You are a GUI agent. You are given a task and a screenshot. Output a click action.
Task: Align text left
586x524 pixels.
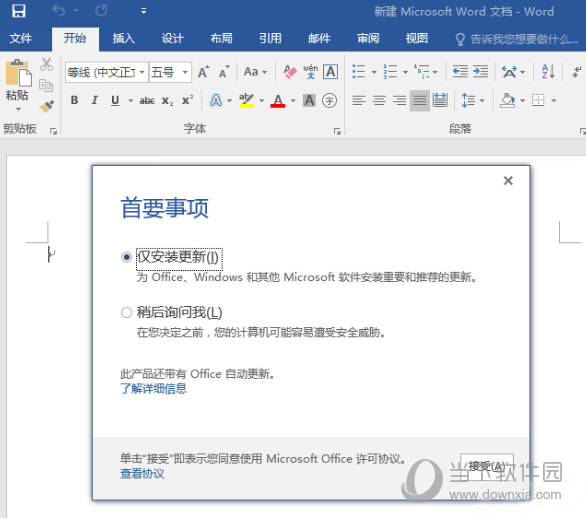click(x=359, y=100)
